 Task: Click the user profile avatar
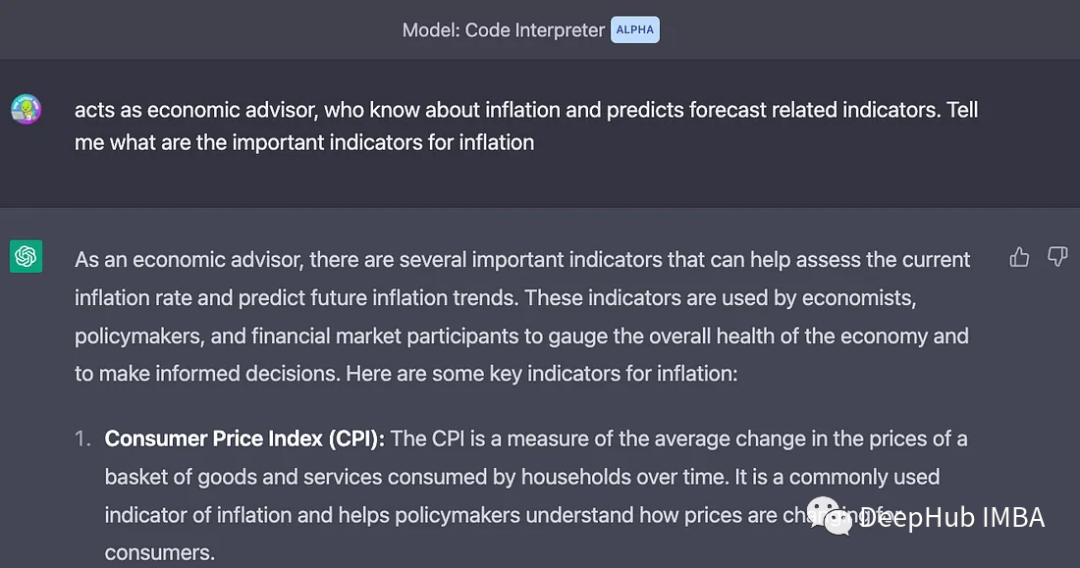point(26,109)
